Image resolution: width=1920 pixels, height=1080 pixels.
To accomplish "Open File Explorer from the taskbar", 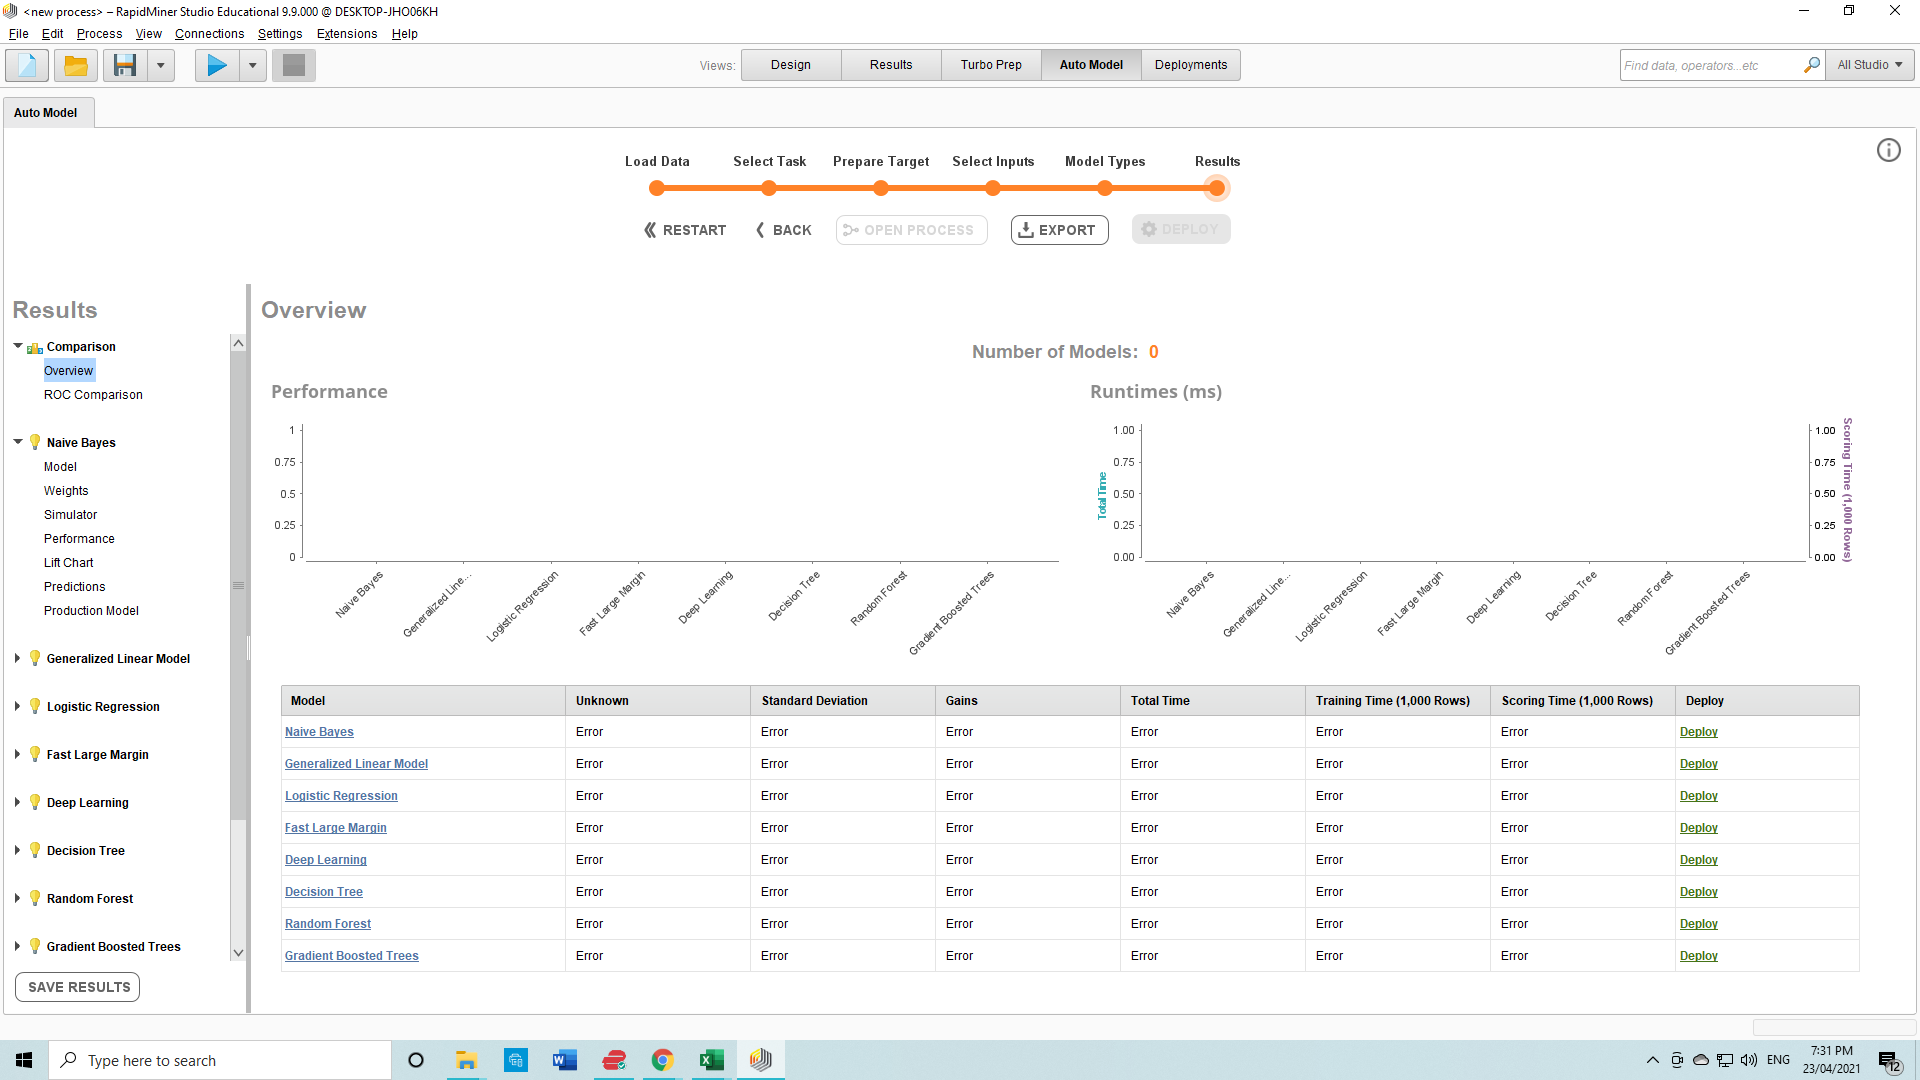I will tap(466, 1060).
